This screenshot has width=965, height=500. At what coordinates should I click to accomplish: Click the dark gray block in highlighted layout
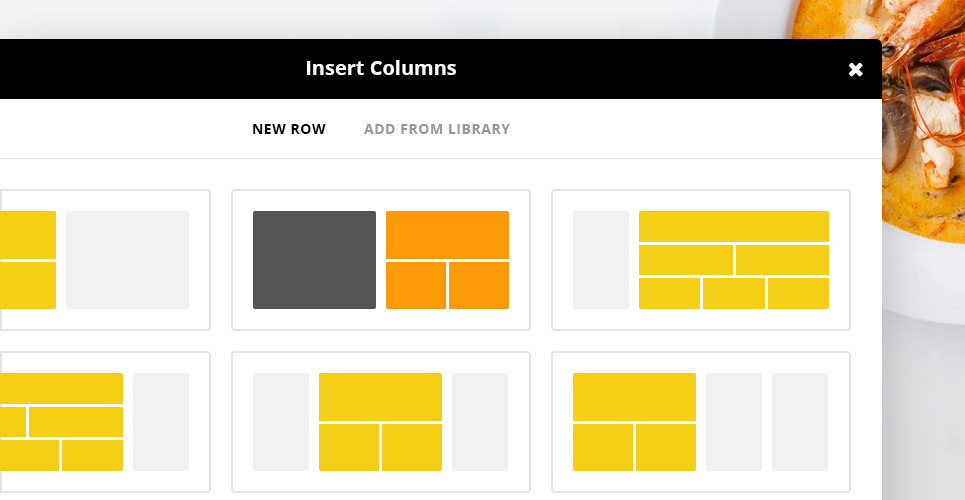314,260
